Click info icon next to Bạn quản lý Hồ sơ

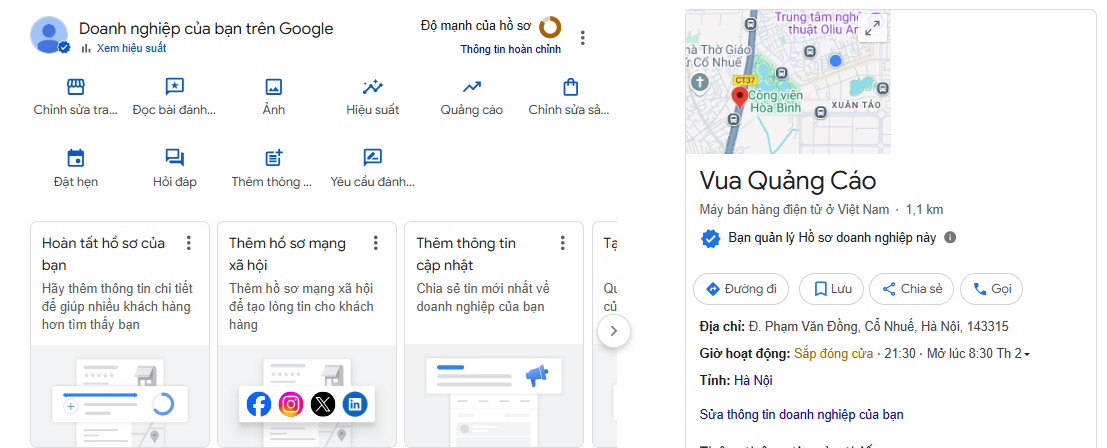coord(950,238)
